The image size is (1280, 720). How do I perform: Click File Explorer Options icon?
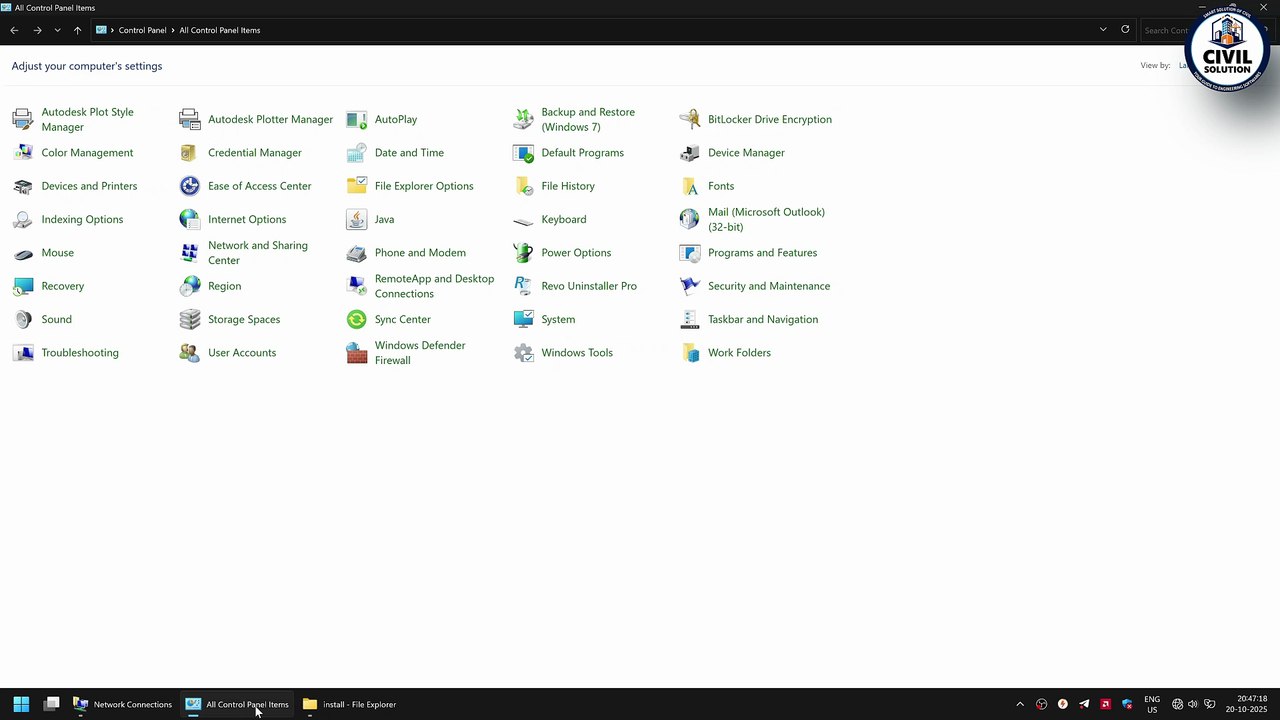(357, 186)
